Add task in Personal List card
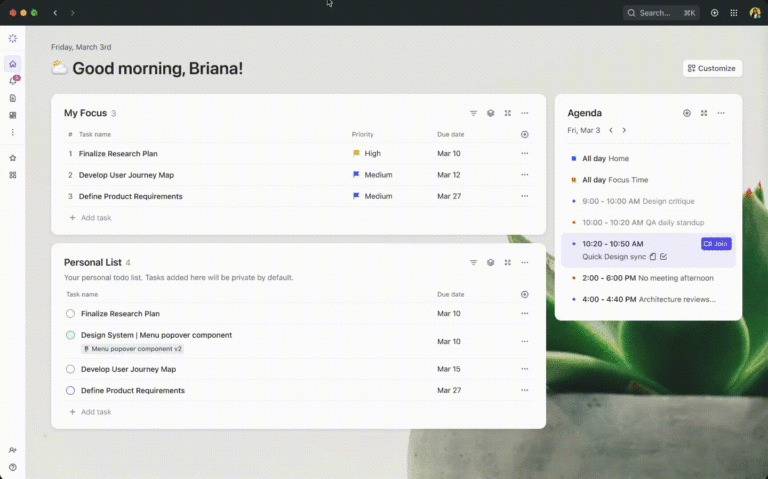 (x=91, y=412)
